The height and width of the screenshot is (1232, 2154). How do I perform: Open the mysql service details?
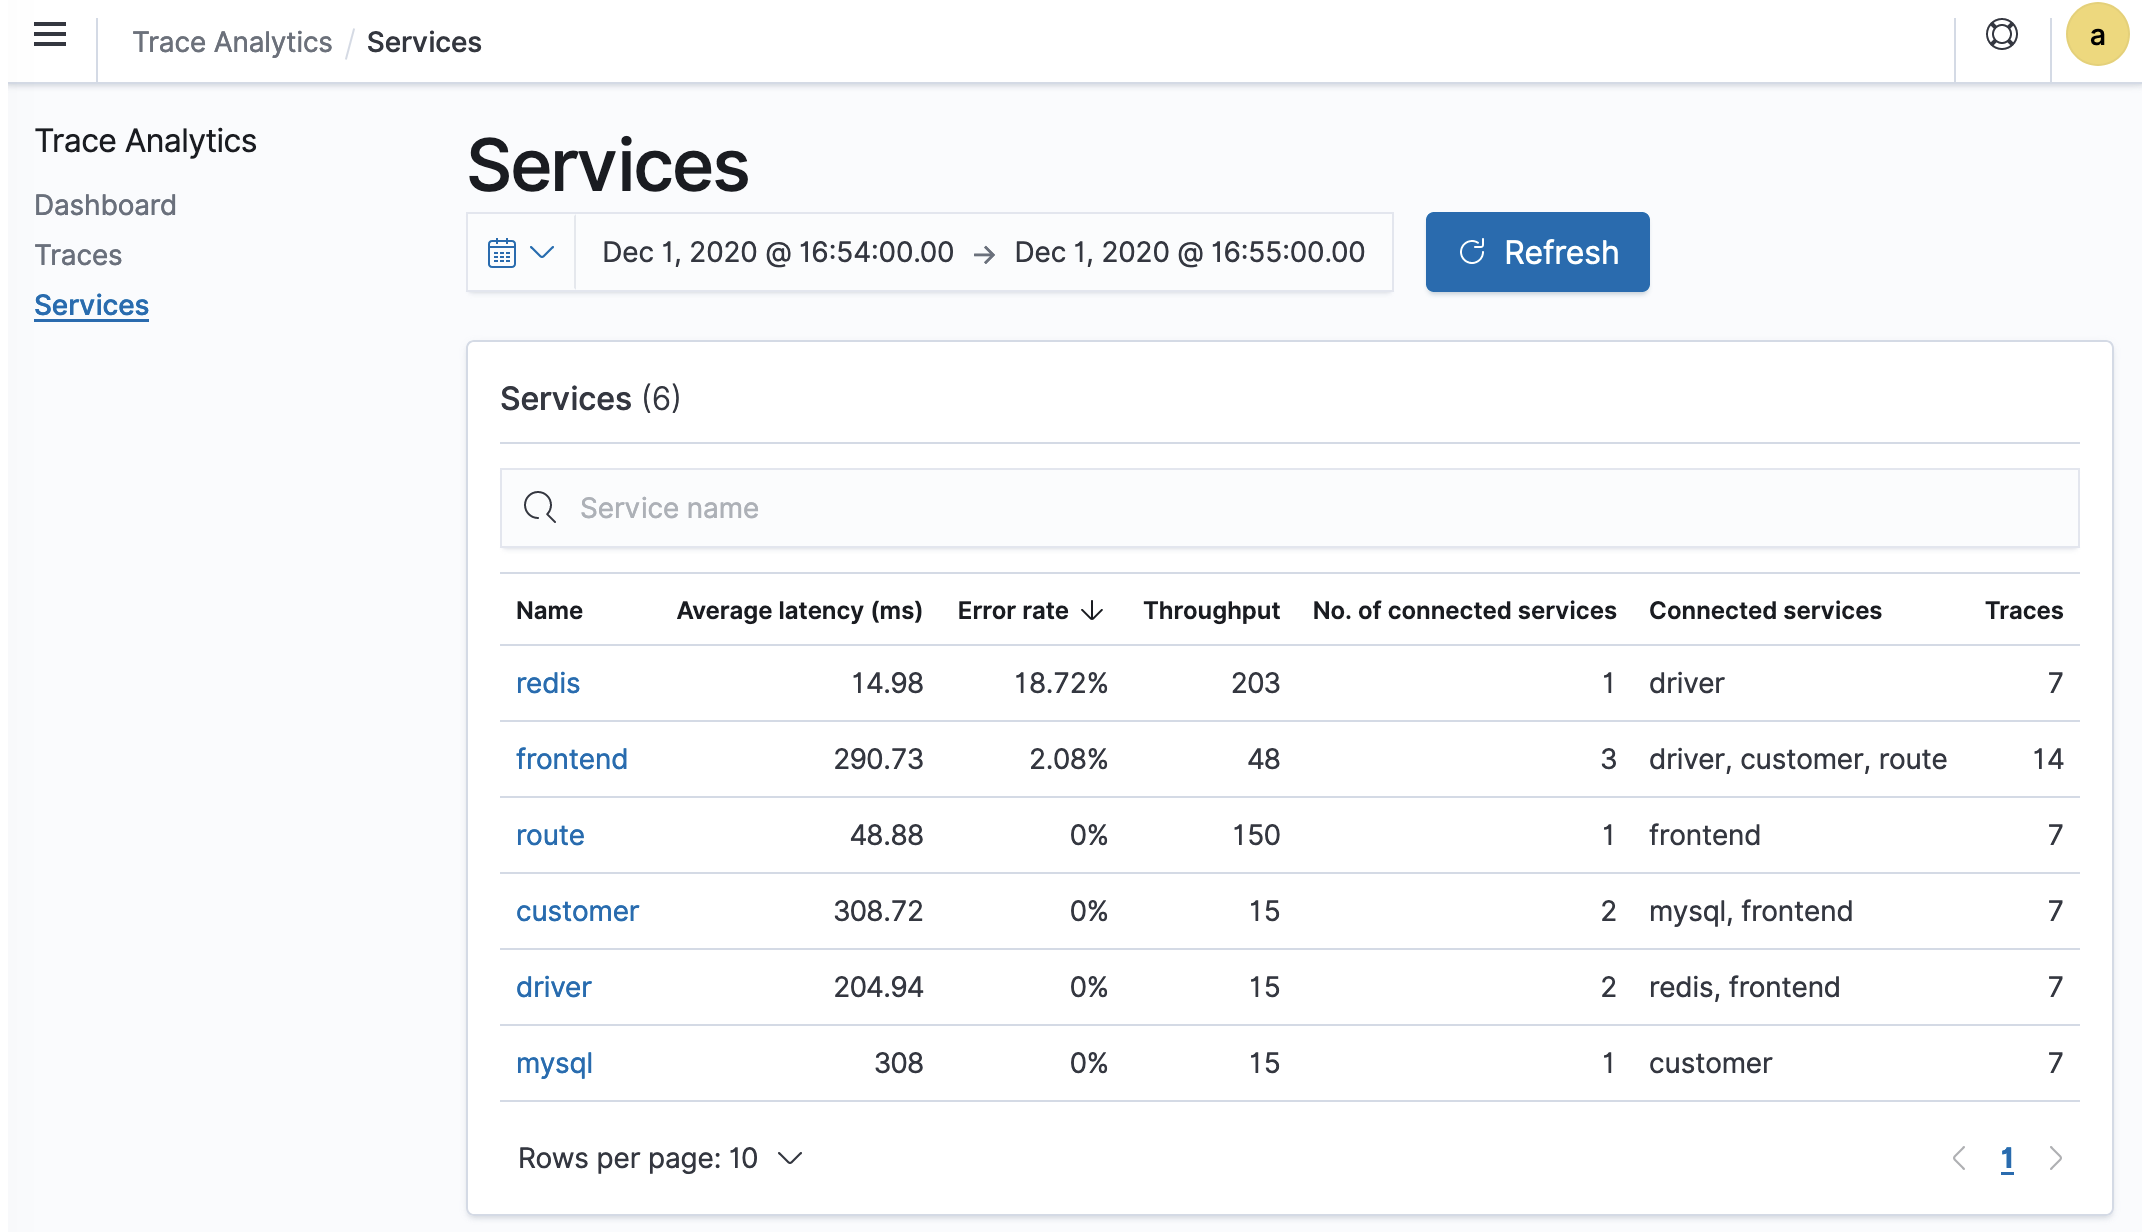[x=554, y=1063]
